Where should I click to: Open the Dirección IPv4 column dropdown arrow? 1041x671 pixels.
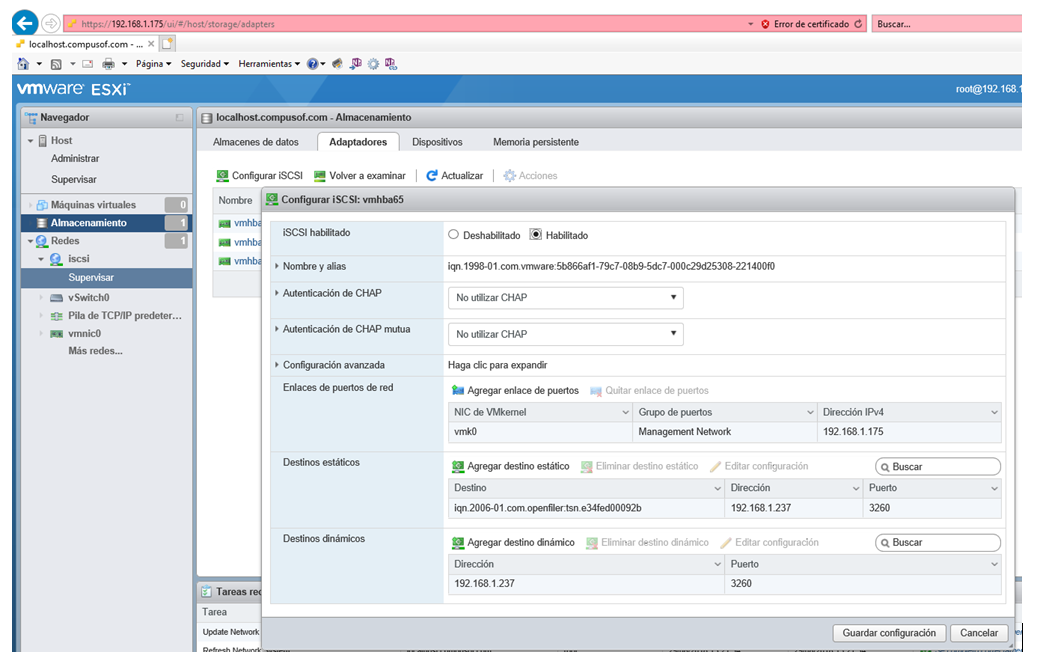point(994,412)
